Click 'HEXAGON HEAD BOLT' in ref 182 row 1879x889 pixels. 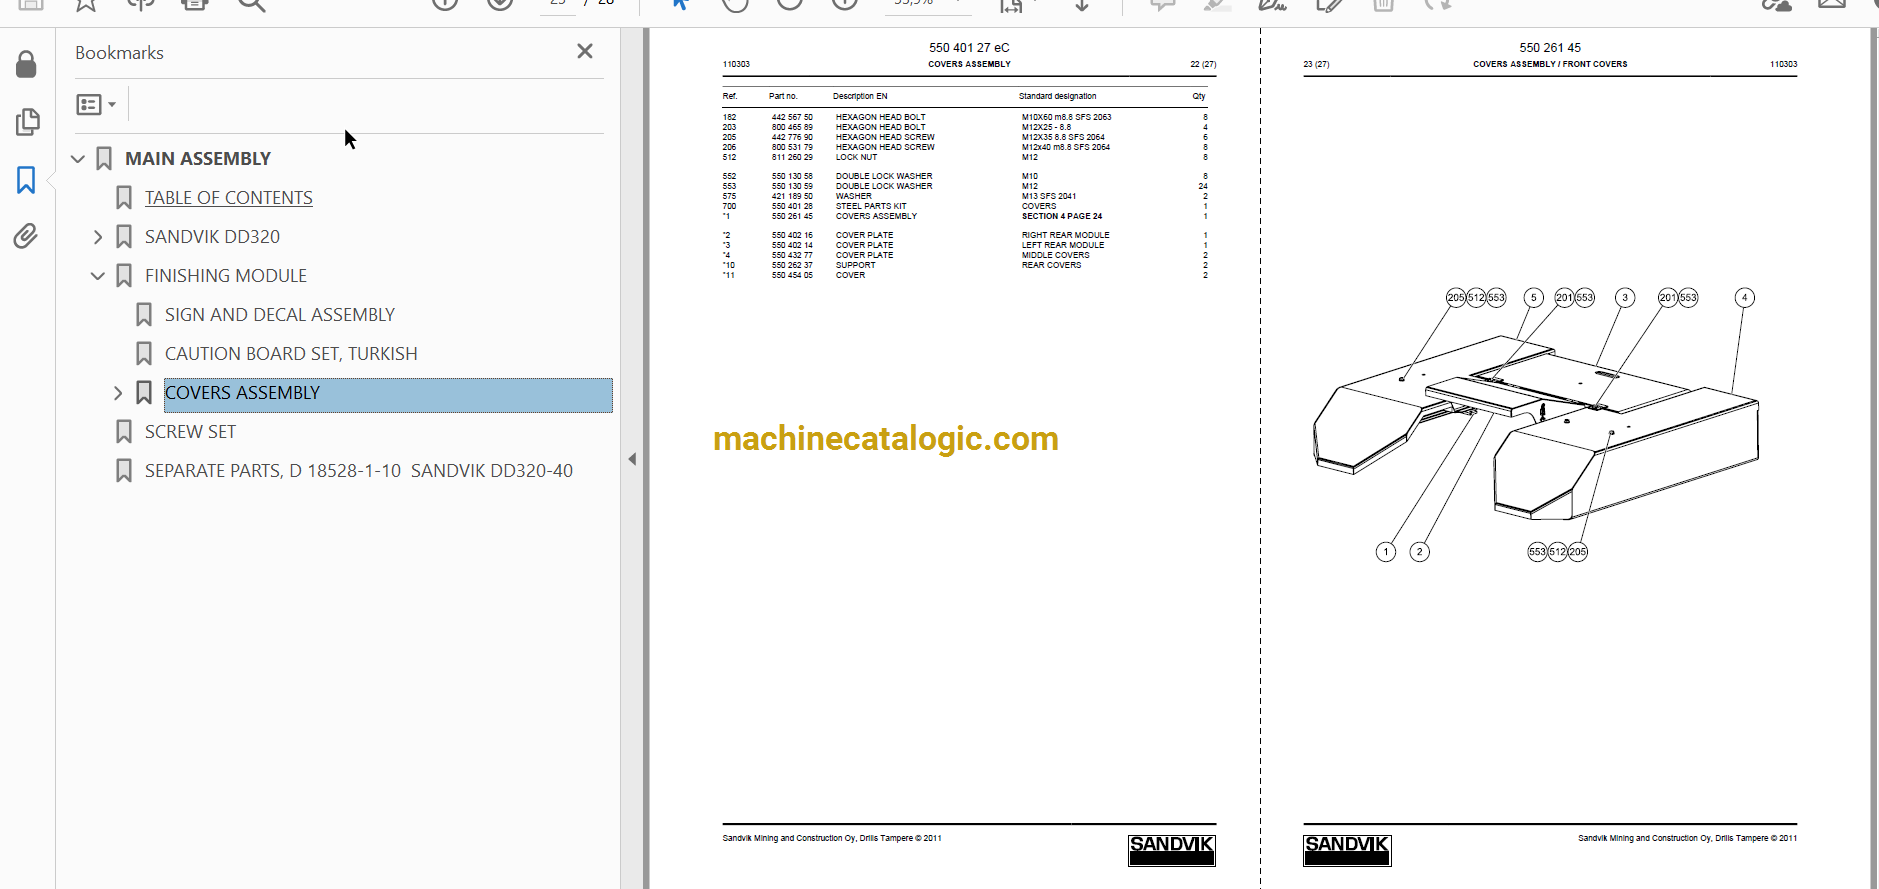[x=881, y=118]
